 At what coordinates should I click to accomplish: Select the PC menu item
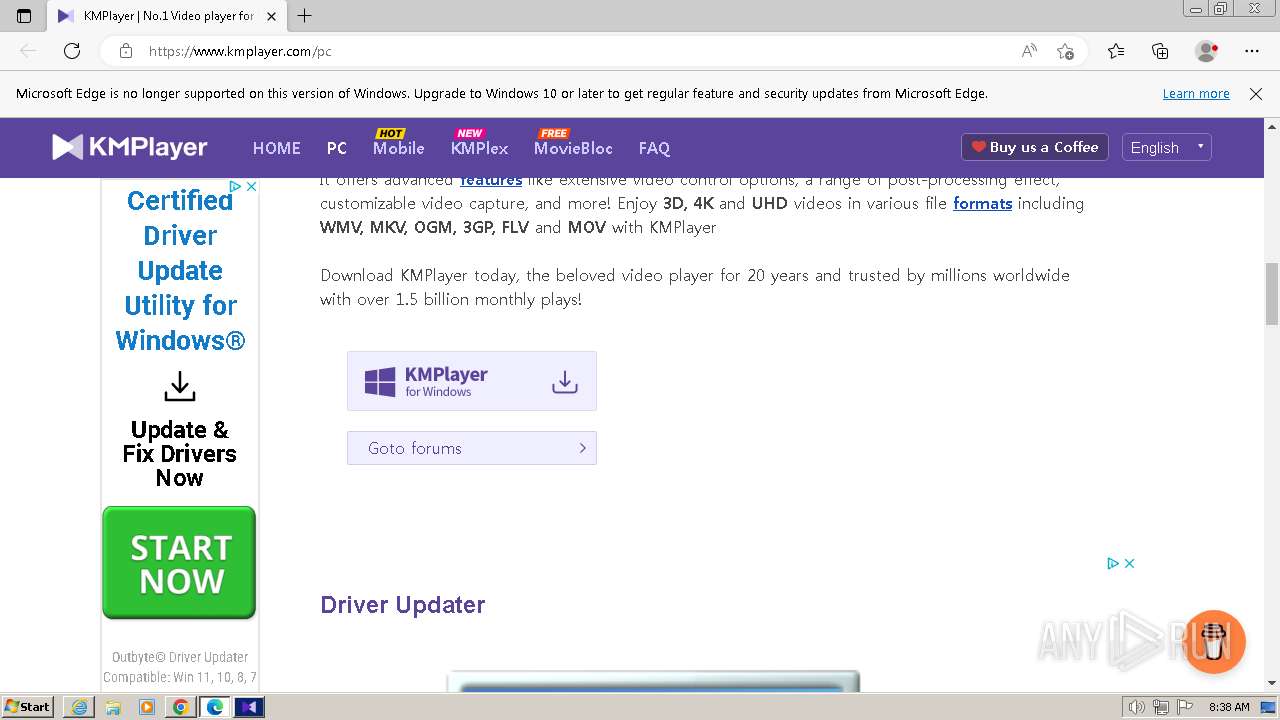pos(336,148)
